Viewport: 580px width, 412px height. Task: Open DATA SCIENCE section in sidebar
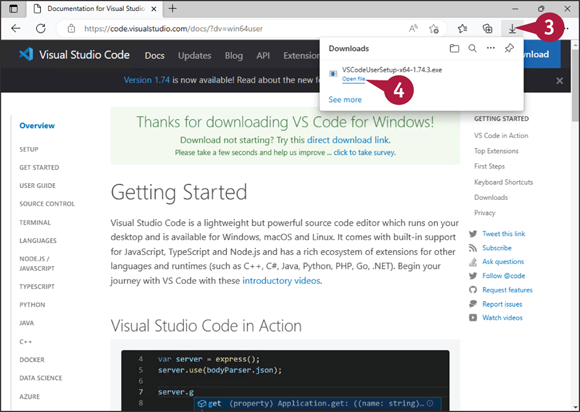pyautogui.click(x=41, y=378)
